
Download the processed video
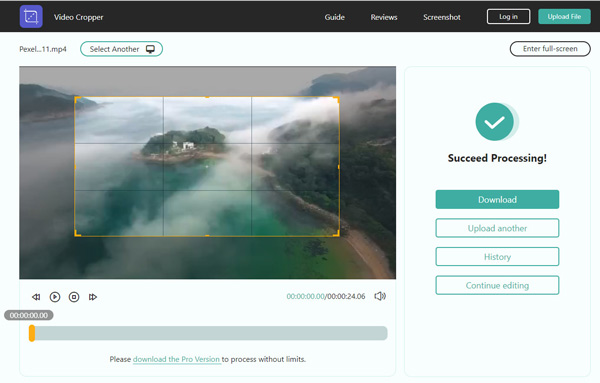497,199
